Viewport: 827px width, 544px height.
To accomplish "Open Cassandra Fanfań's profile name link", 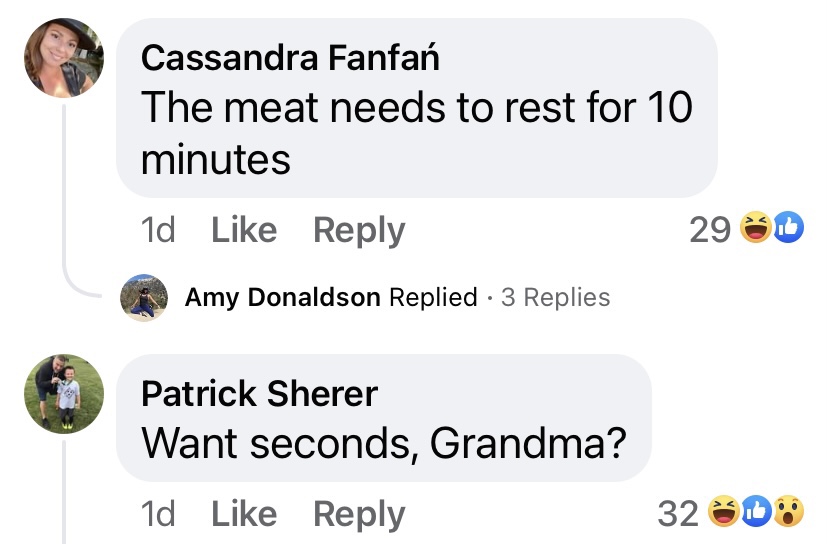I will [x=290, y=58].
